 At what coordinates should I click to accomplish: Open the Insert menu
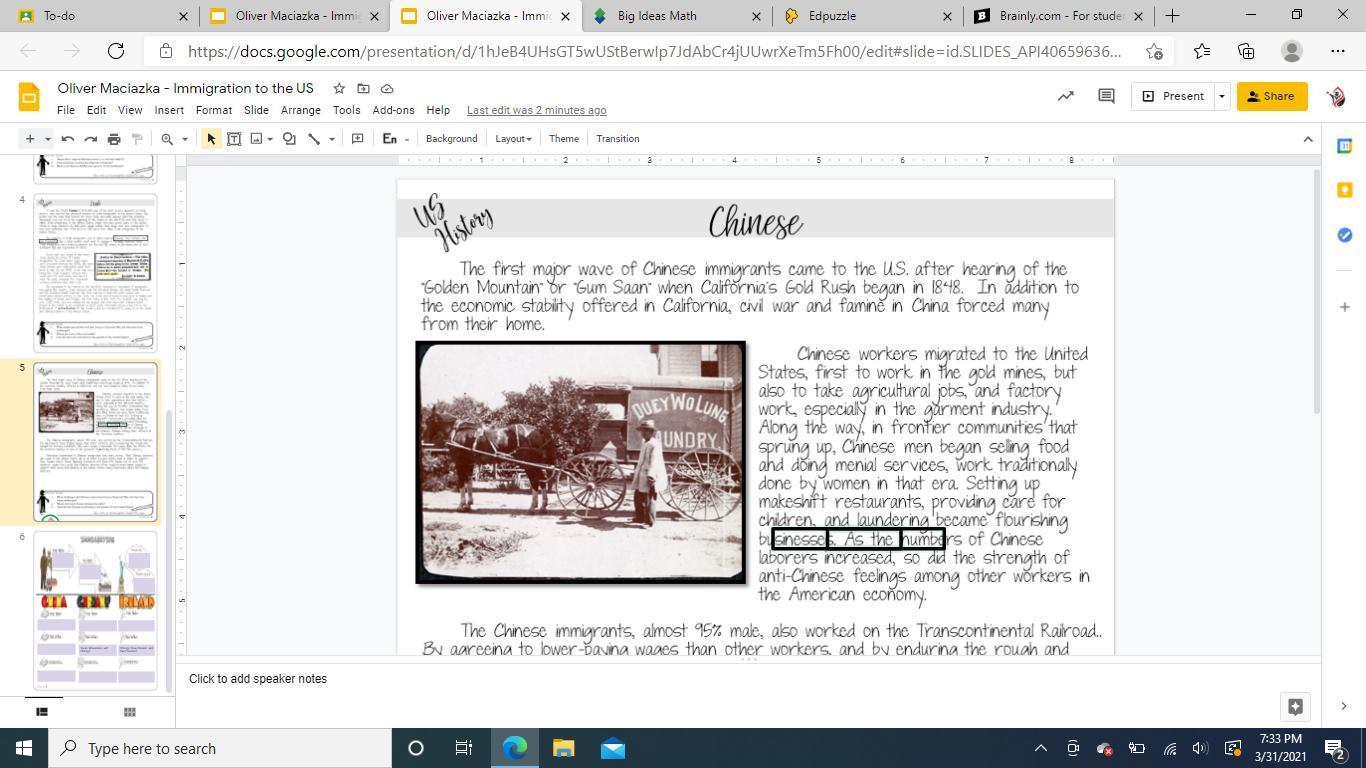point(168,110)
